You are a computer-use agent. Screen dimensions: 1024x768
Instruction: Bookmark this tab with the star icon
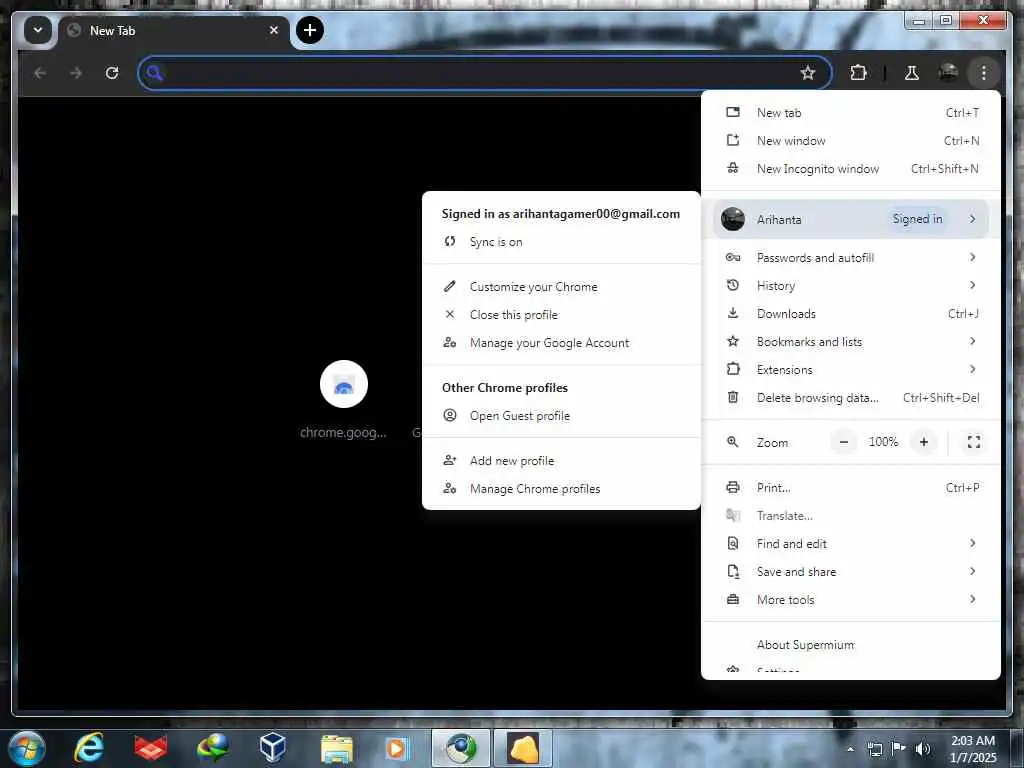(808, 72)
